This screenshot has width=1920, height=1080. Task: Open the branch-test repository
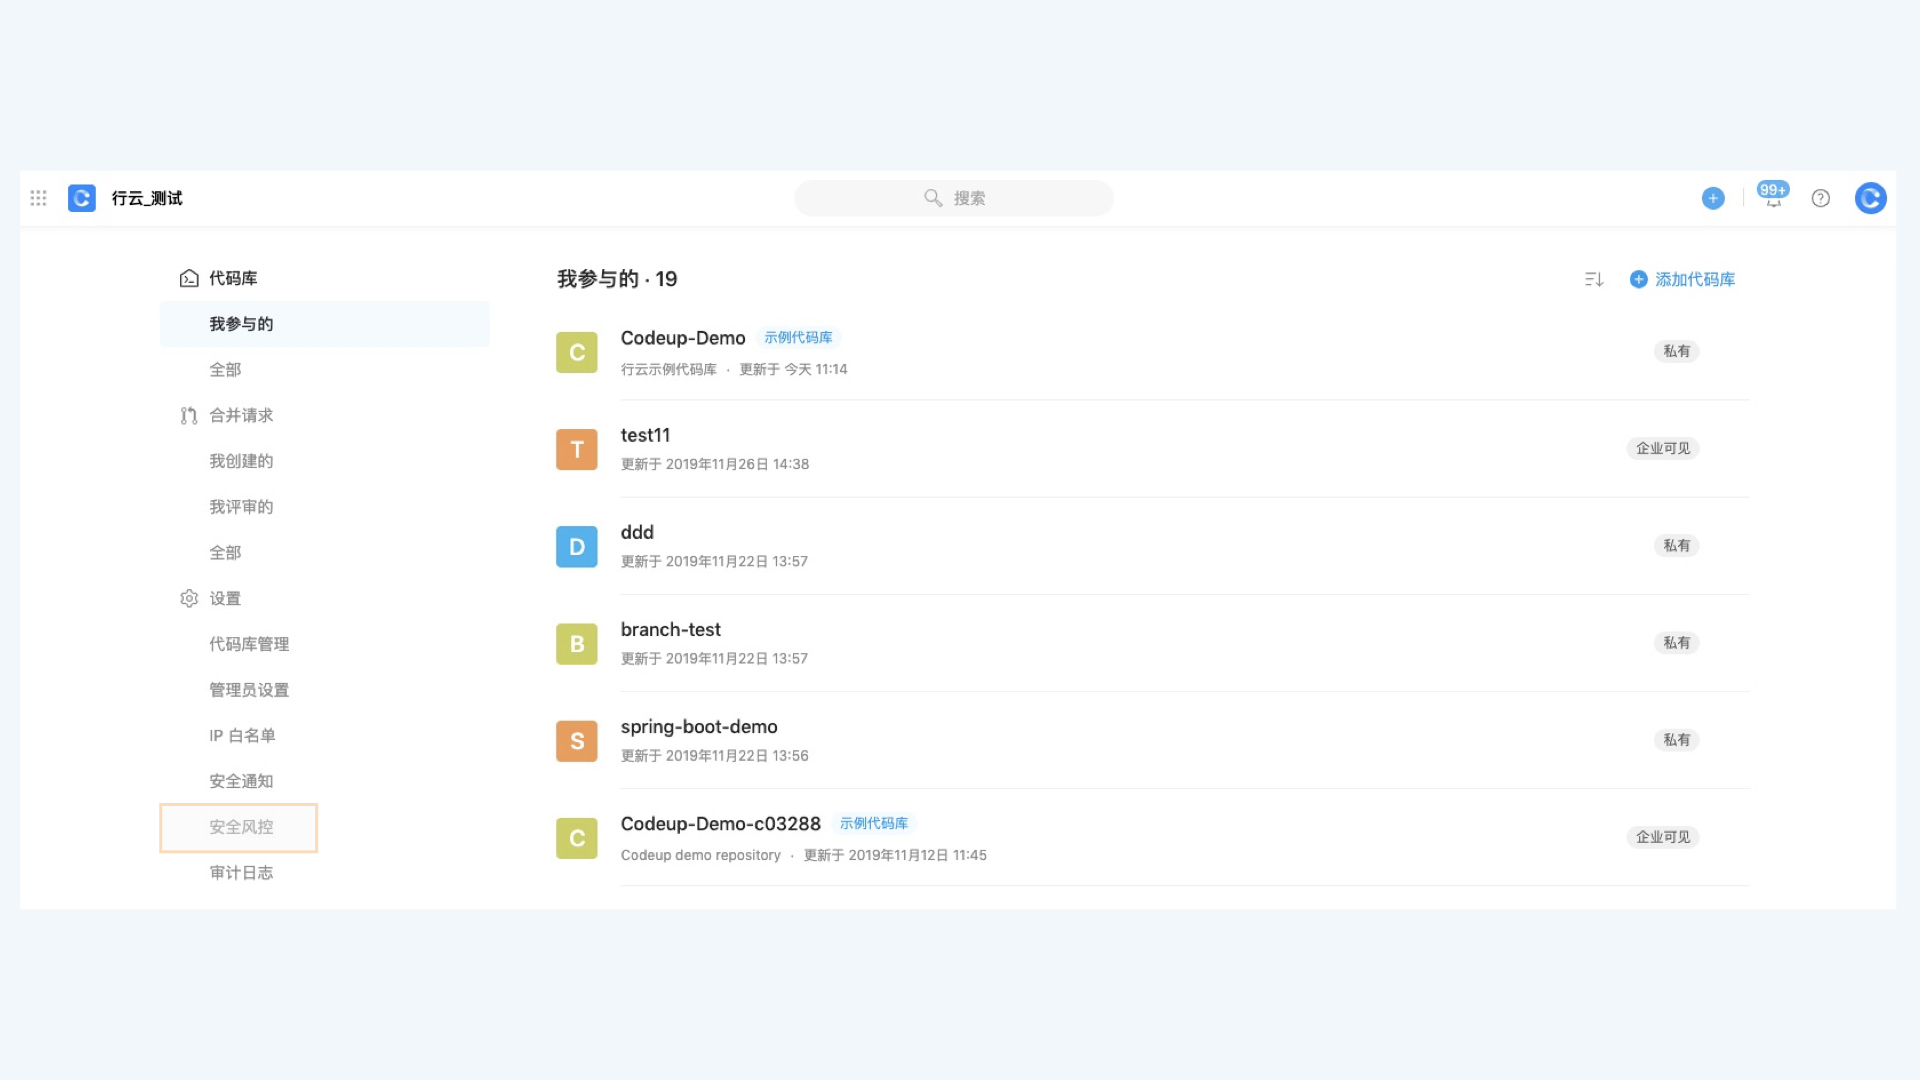[670, 630]
